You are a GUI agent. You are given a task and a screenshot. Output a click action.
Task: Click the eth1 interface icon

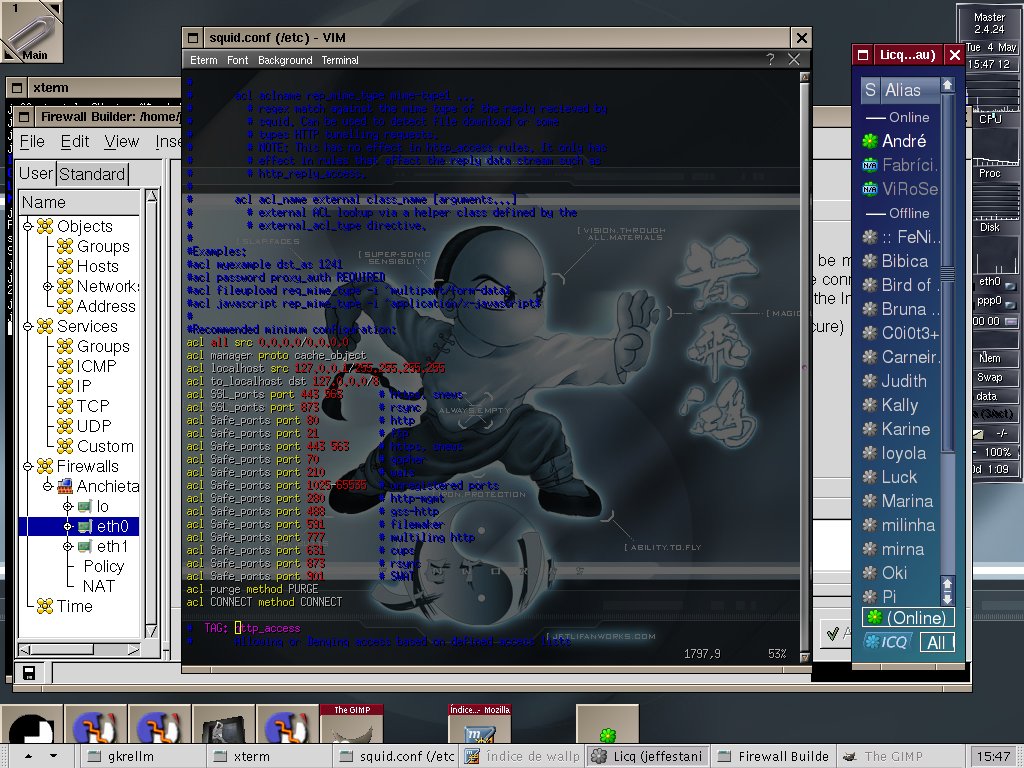click(x=85, y=546)
